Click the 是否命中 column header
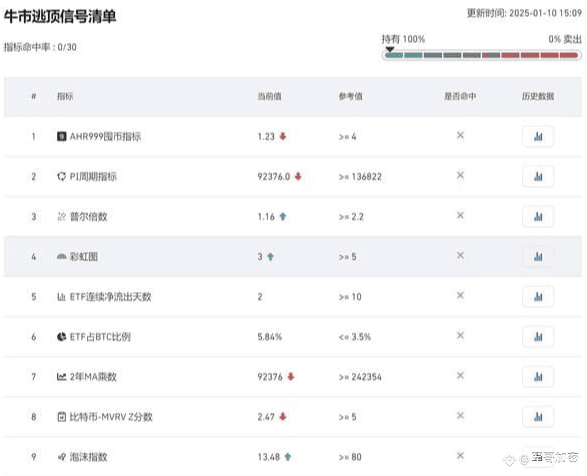Screen dimensions: 587x476 (460, 97)
